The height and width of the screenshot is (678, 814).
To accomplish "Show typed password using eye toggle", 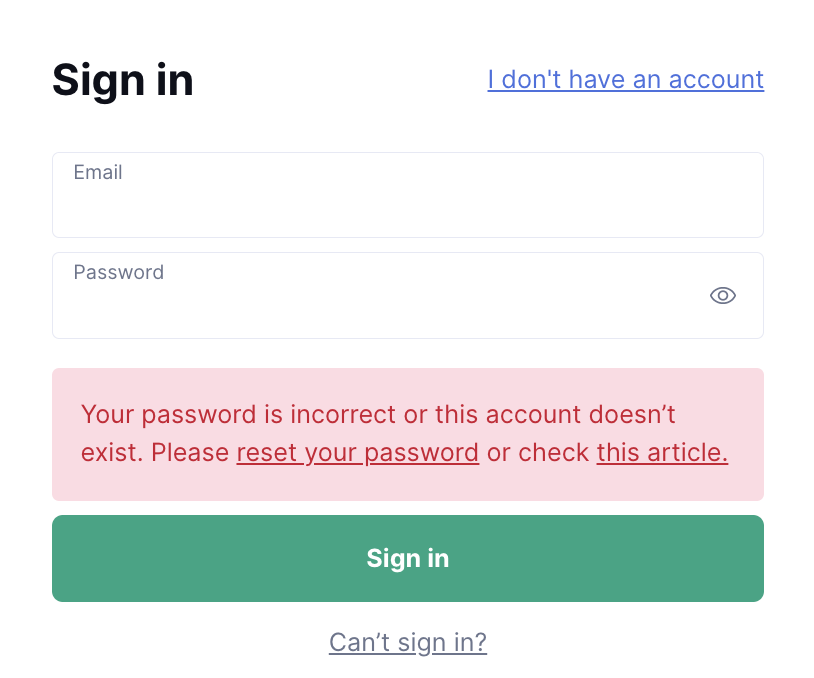I will [722, 295].
